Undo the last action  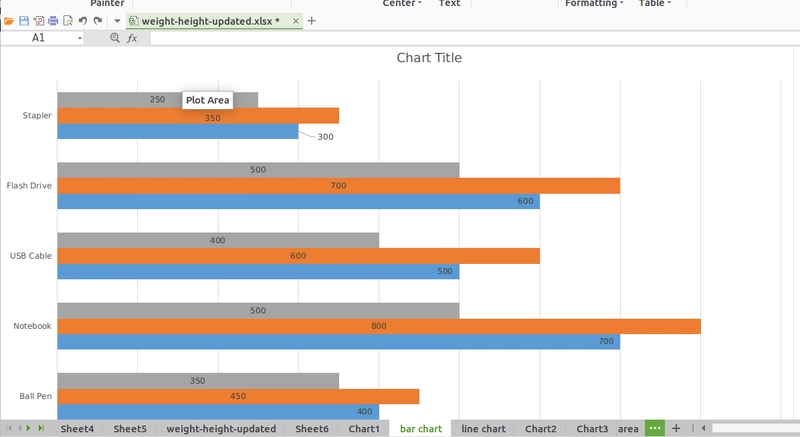[x=82, y=21]
